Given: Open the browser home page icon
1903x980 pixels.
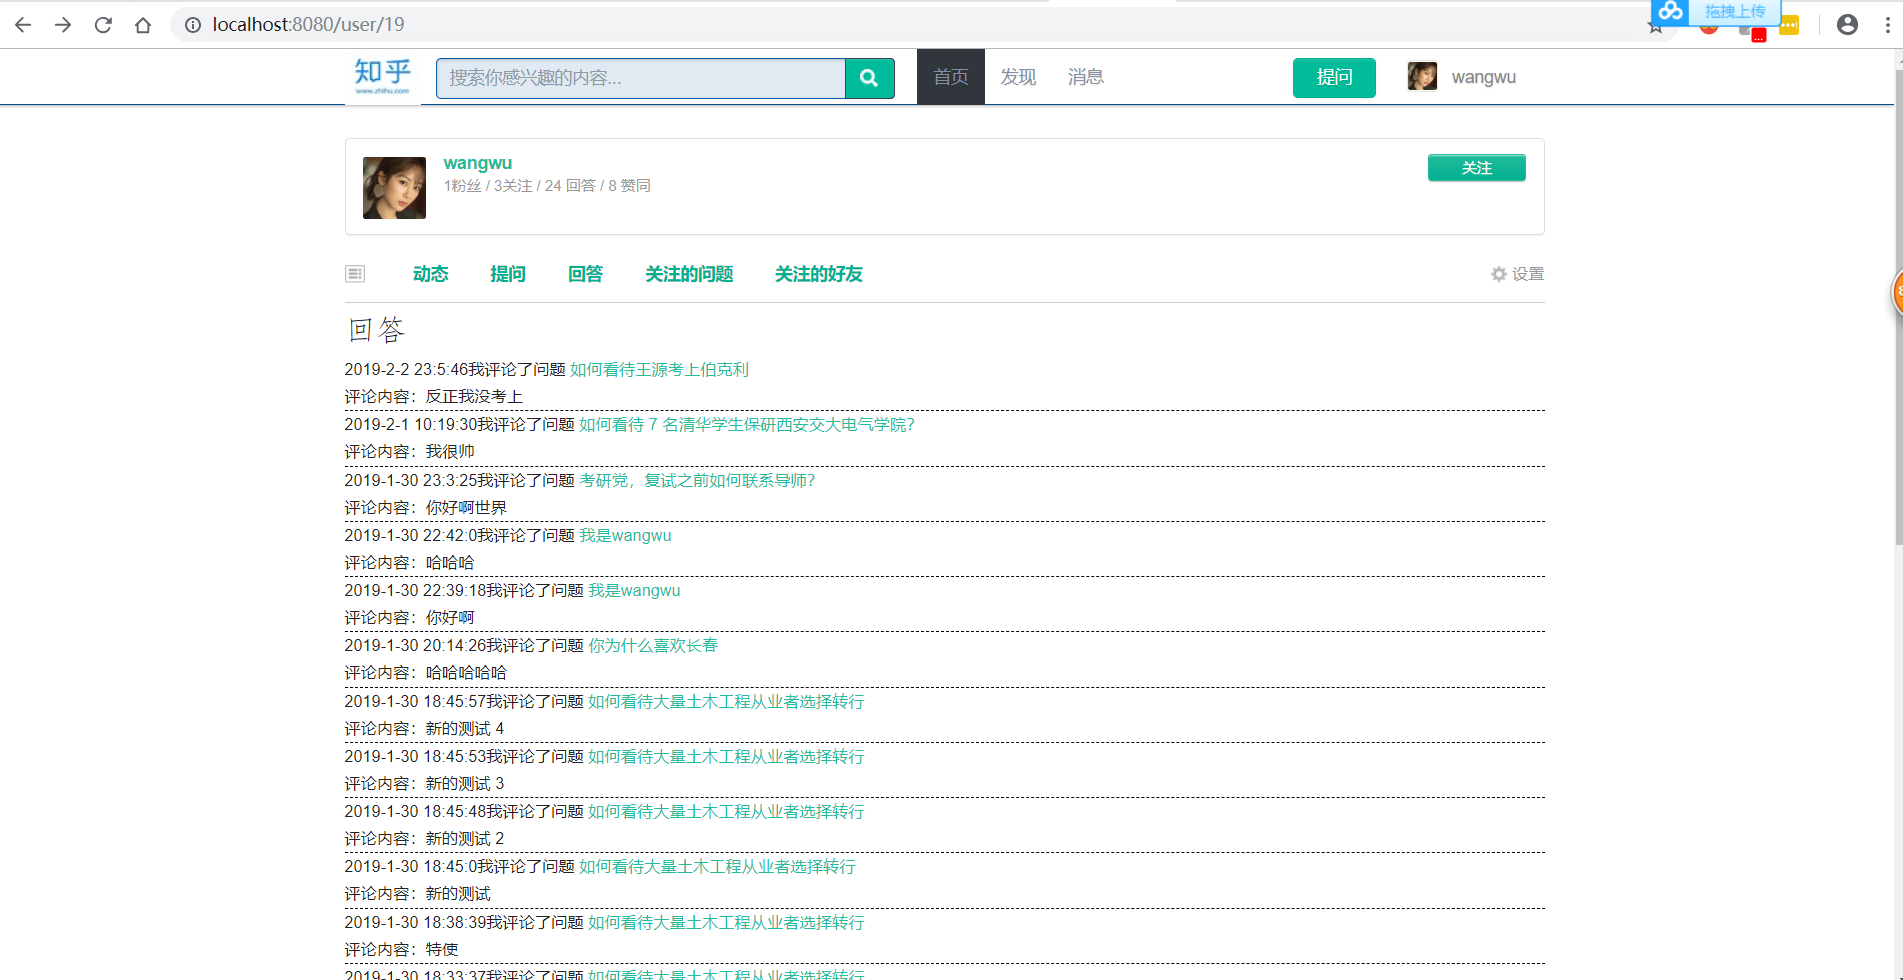Looking at the screenshot, I should (143, 25).
